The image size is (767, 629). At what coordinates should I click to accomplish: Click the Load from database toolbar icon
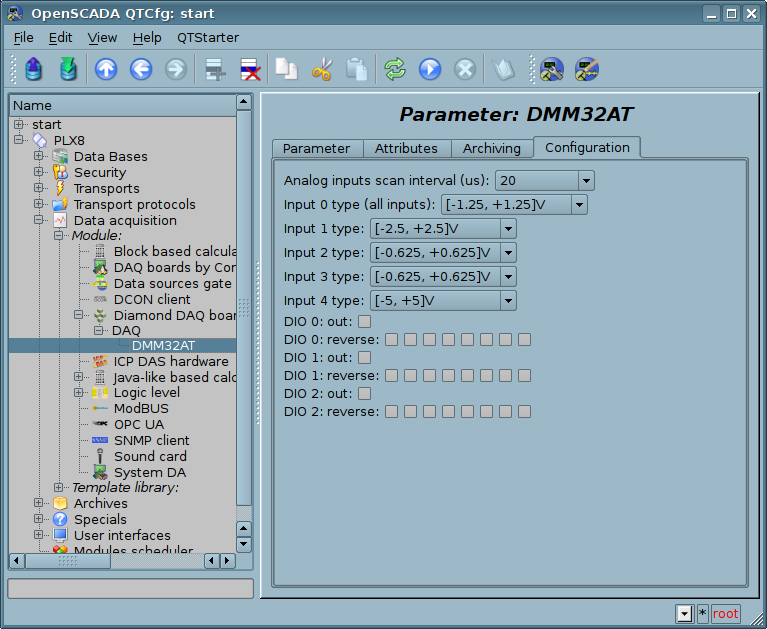(x=35, y=69)
